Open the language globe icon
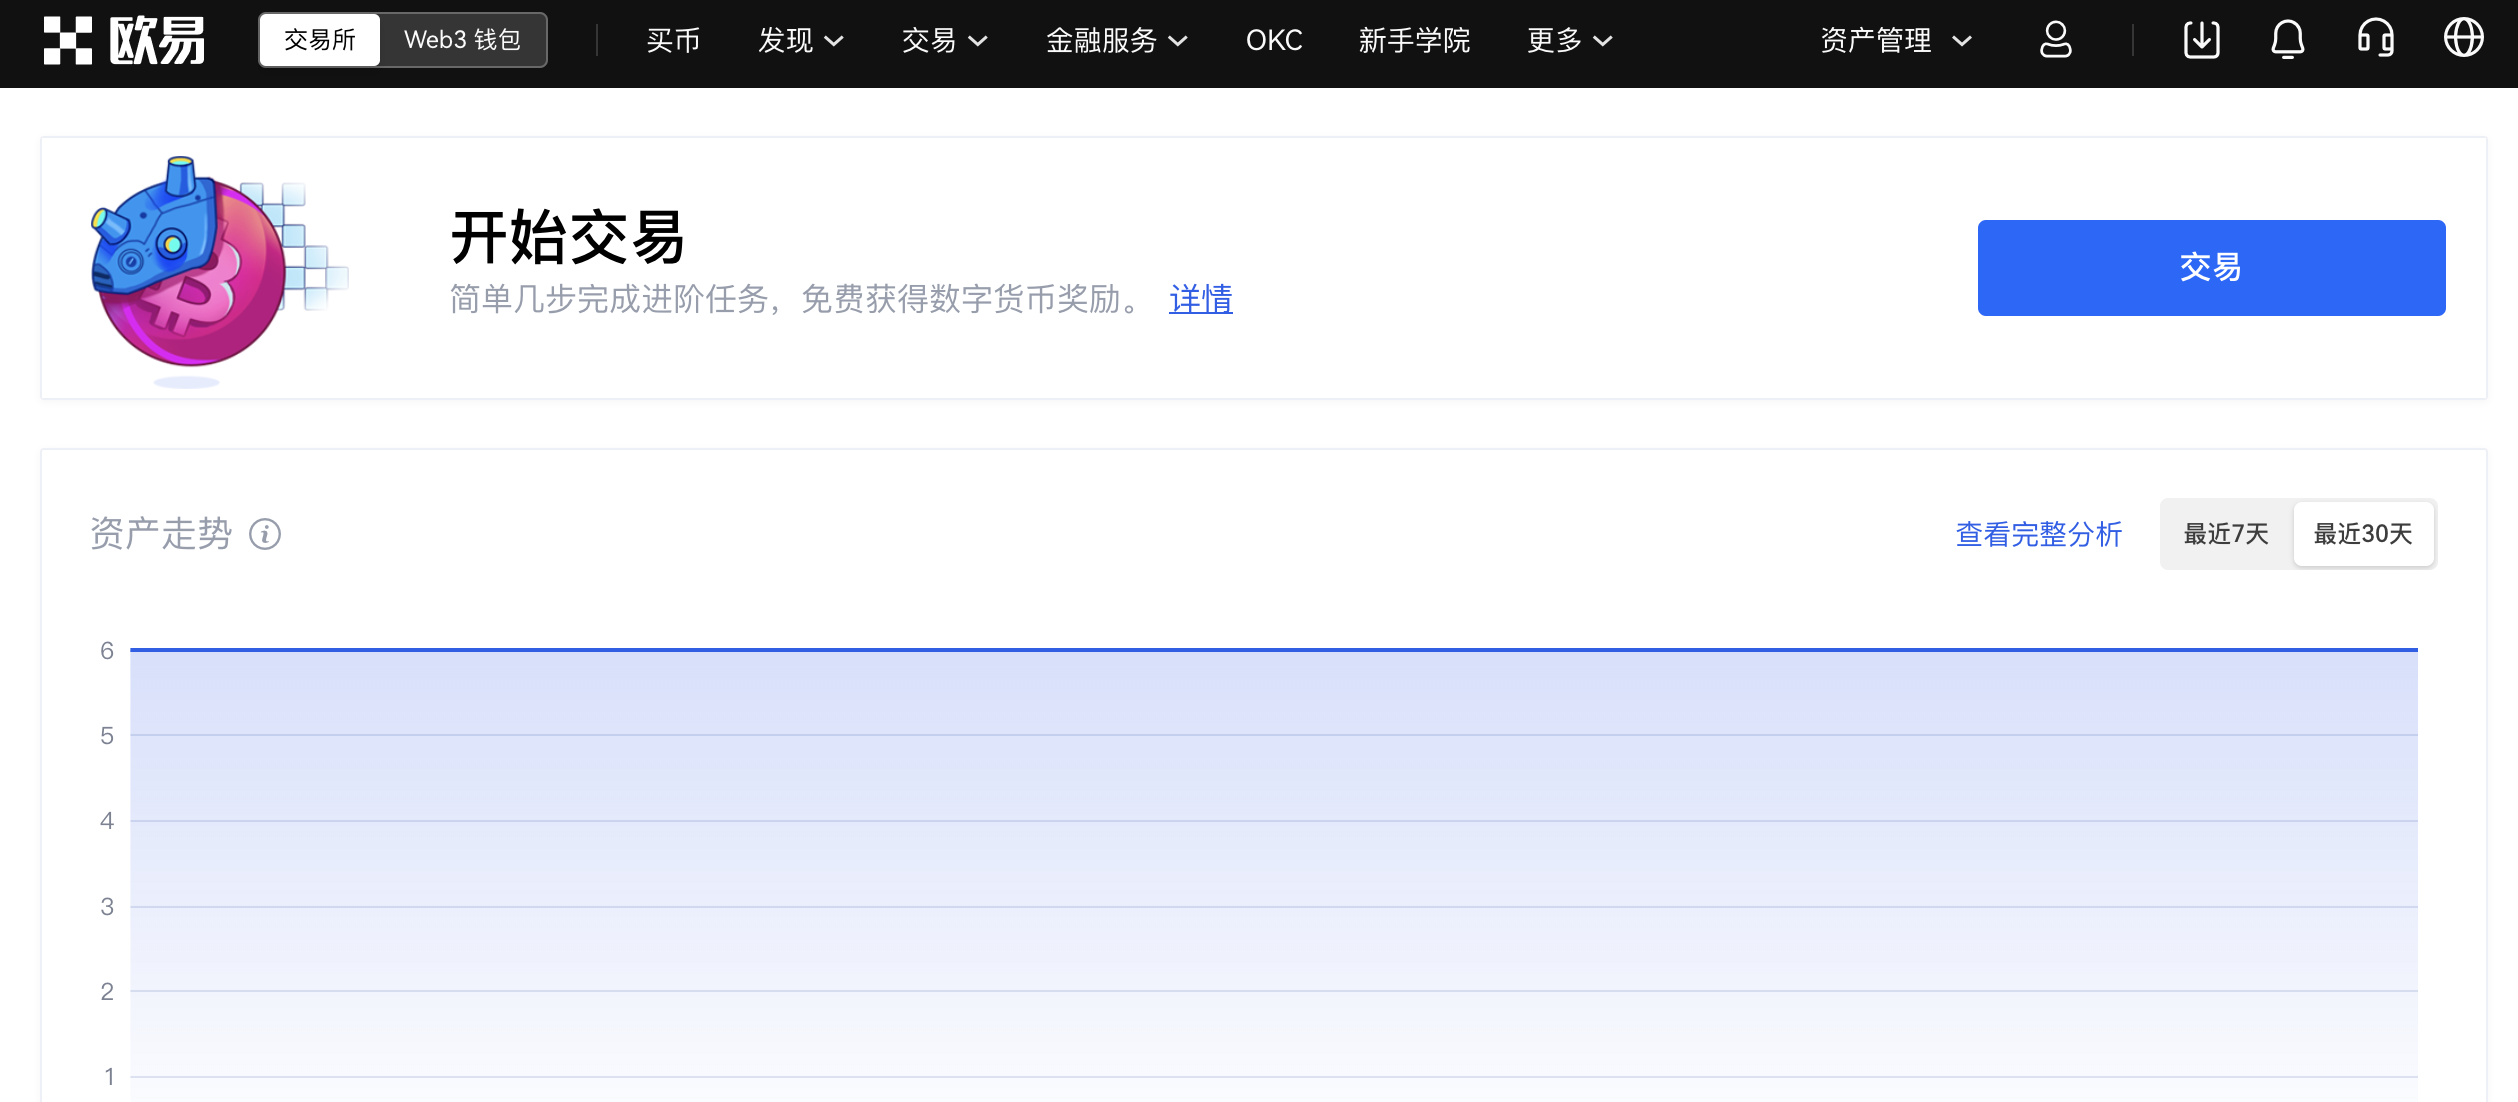Screen dimensions: 2518x1102 [x=2464, y=39]
